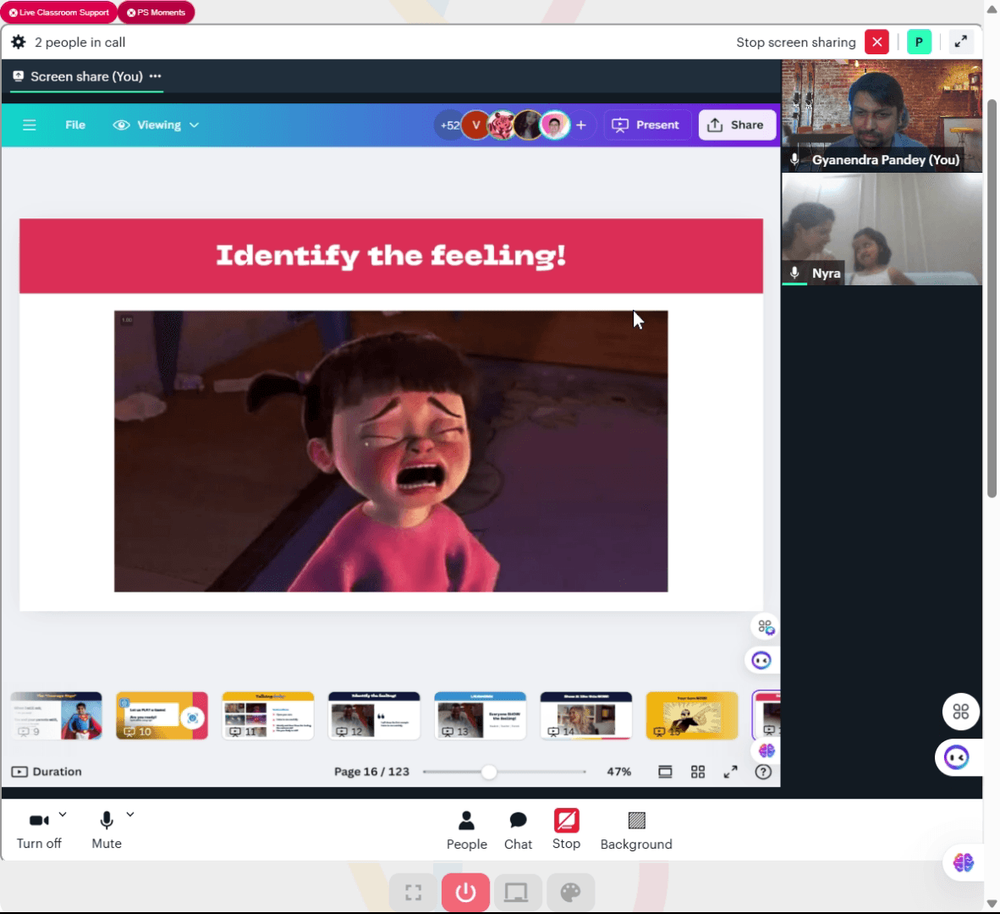
Task: Click the right-side apps grid icon
Action: coord(960,711)
